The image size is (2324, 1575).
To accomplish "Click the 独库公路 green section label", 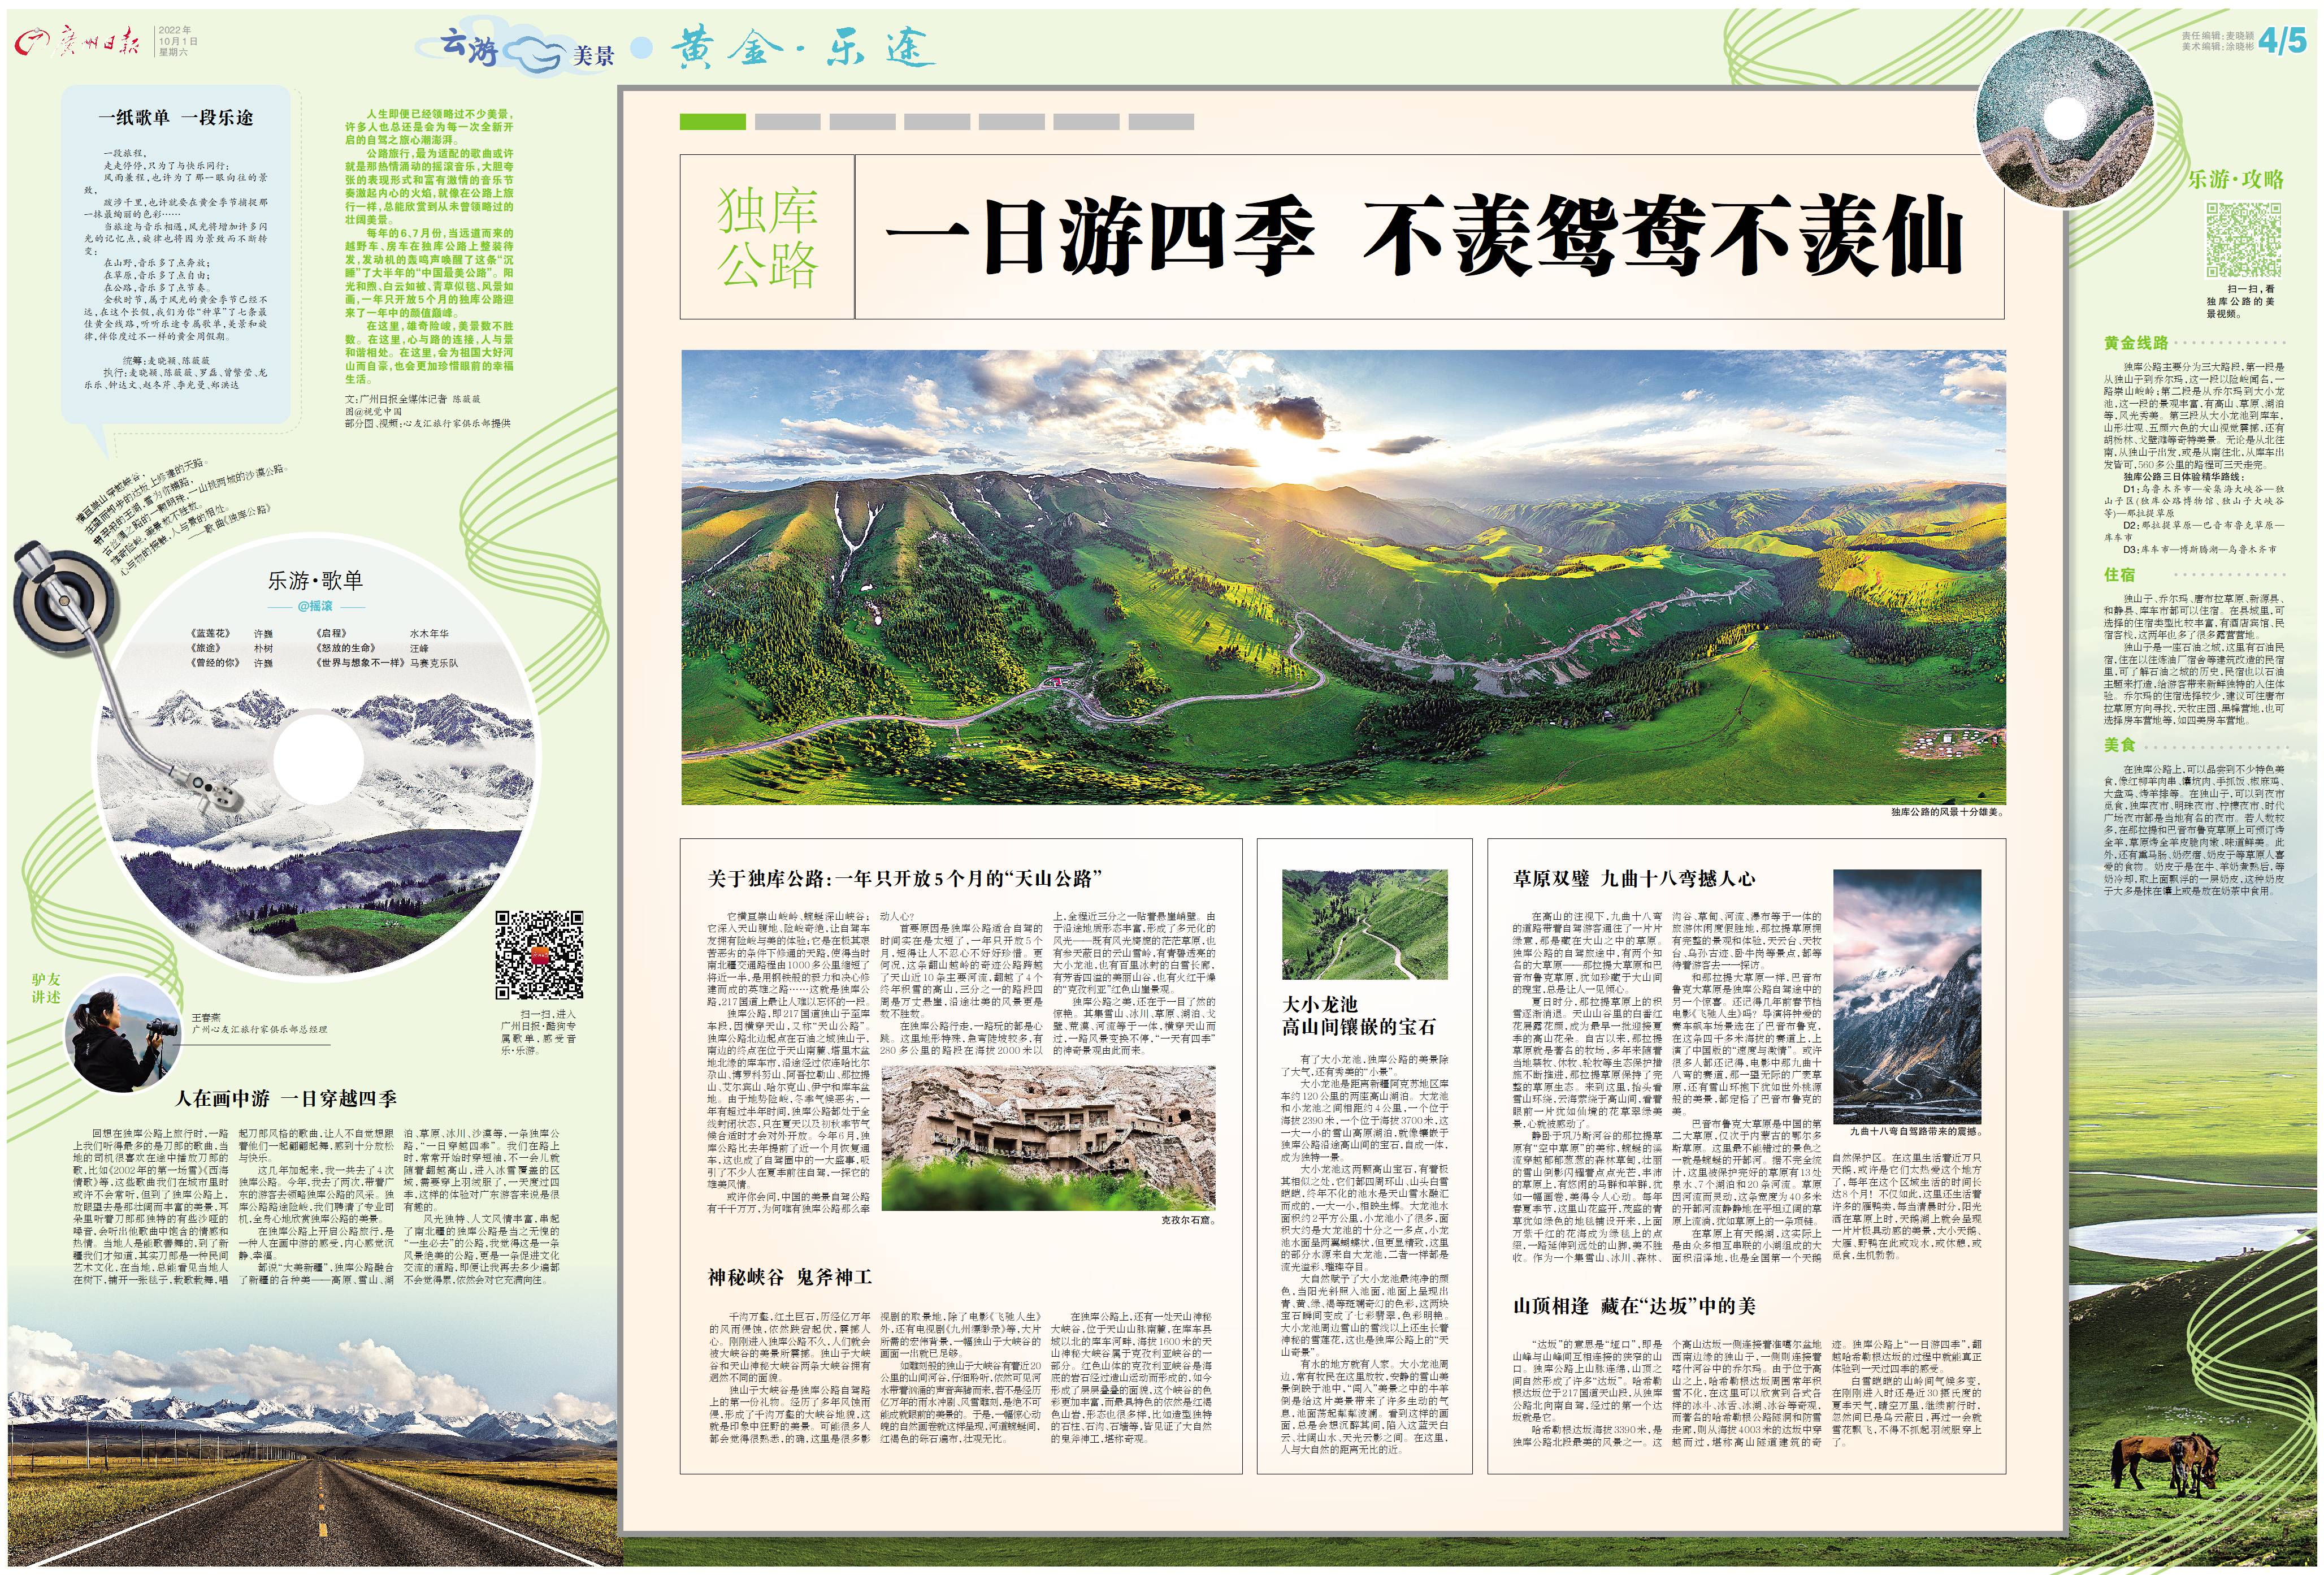I will pyautogui.click(x=767, y=237).
